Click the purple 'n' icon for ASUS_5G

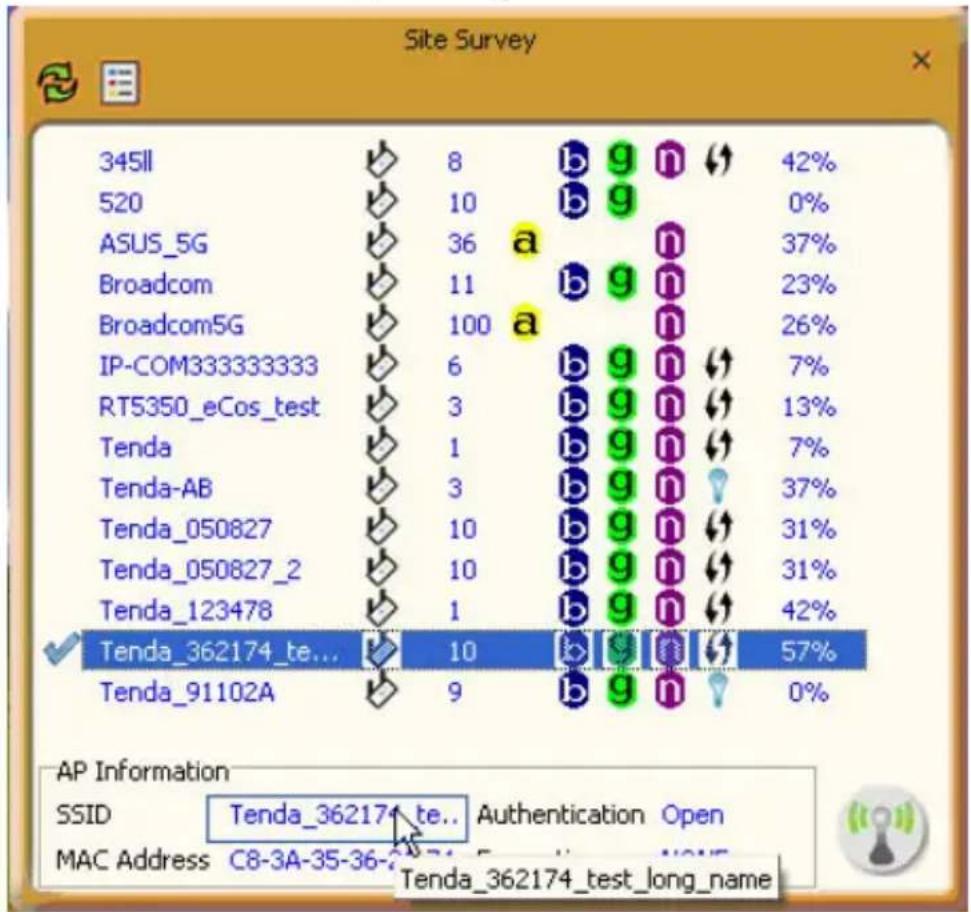click(669, 243)
